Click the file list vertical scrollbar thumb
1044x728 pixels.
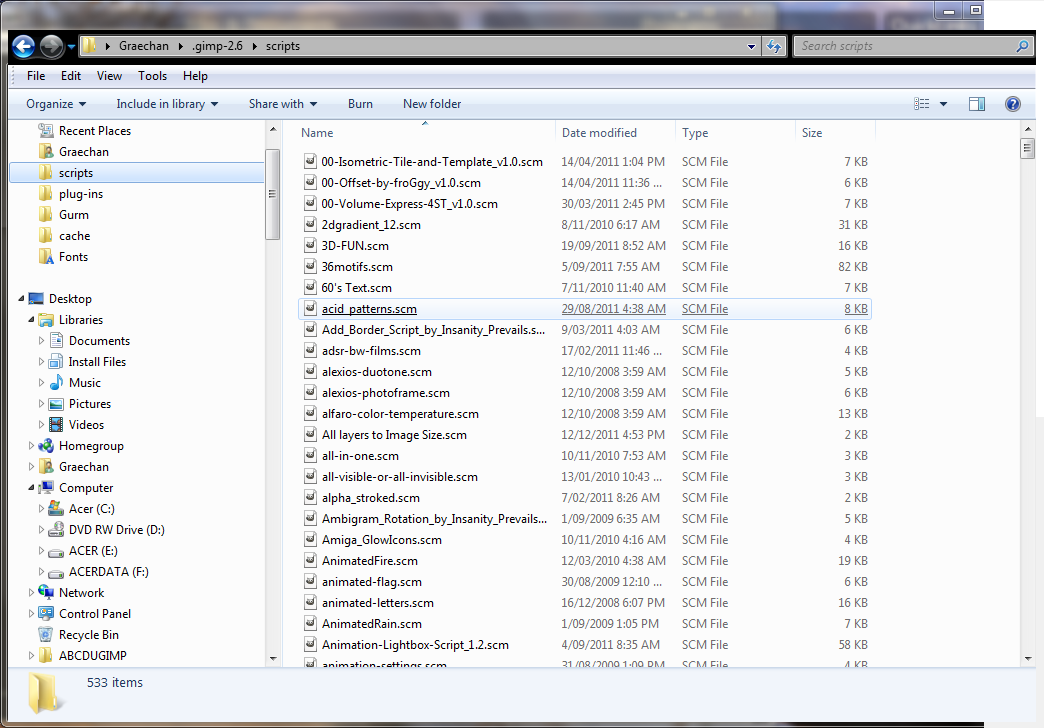pos(1027,148)
